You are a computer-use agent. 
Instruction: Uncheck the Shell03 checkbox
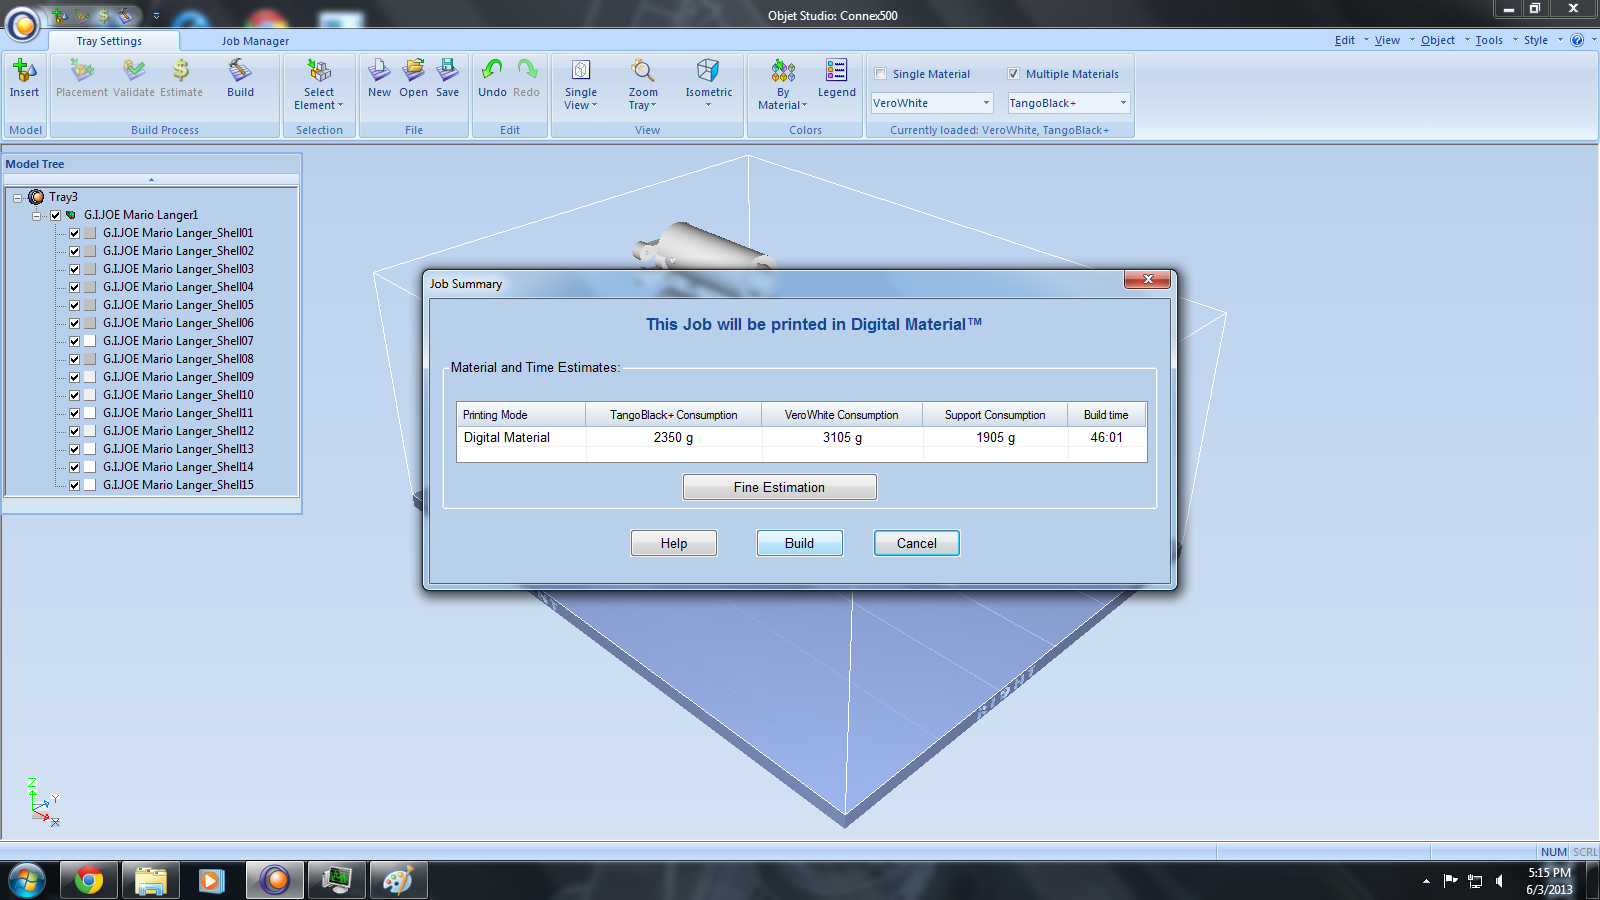coord(74,269)
